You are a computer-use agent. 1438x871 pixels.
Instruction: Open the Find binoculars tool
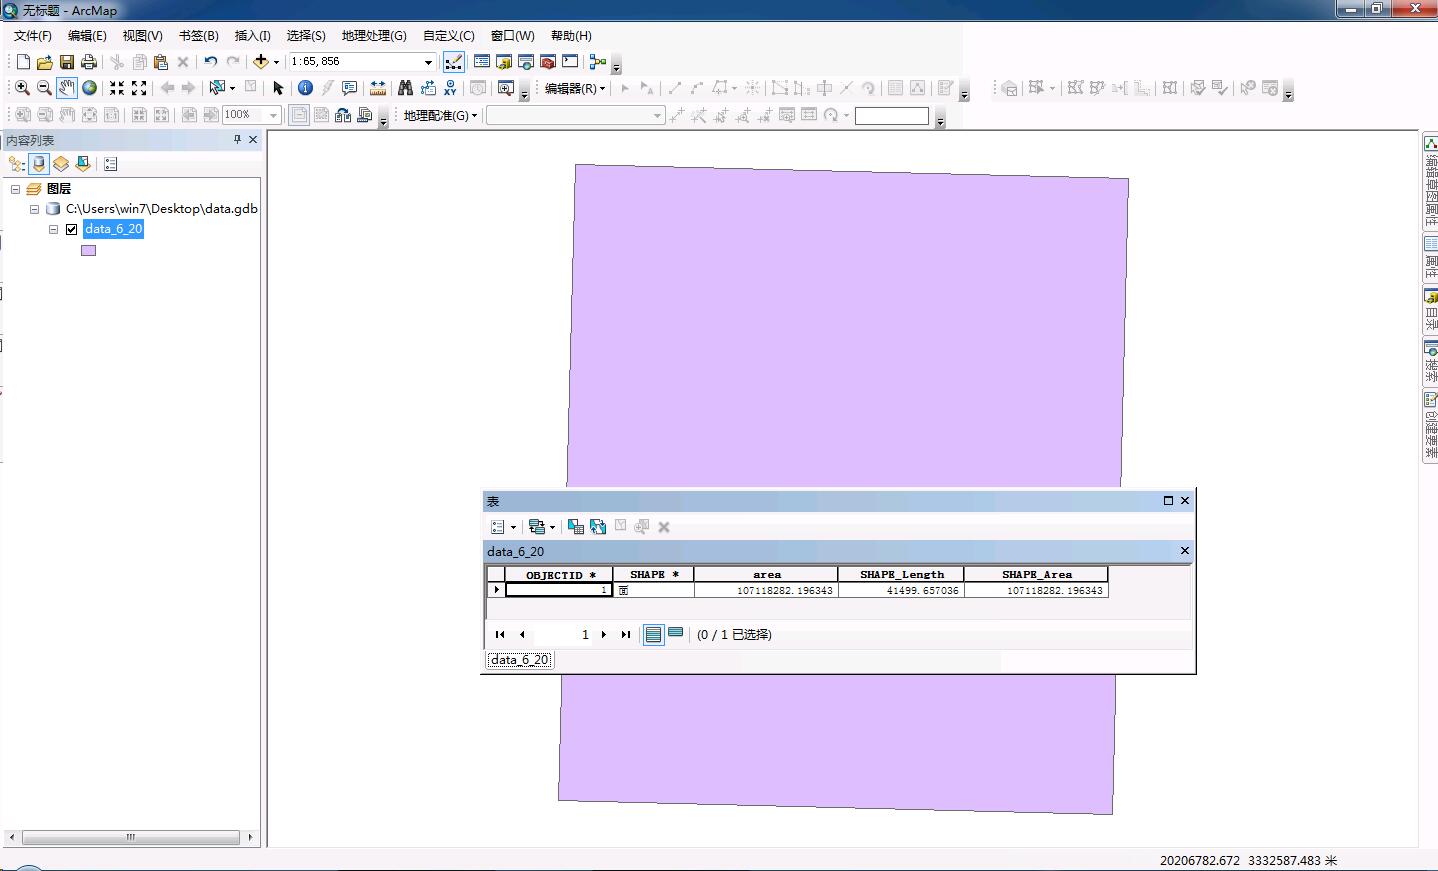[405, 88]
